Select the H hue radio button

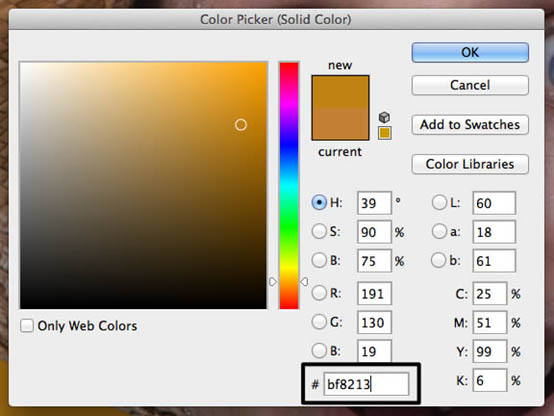pyautogui.click(x=319, y=203)
